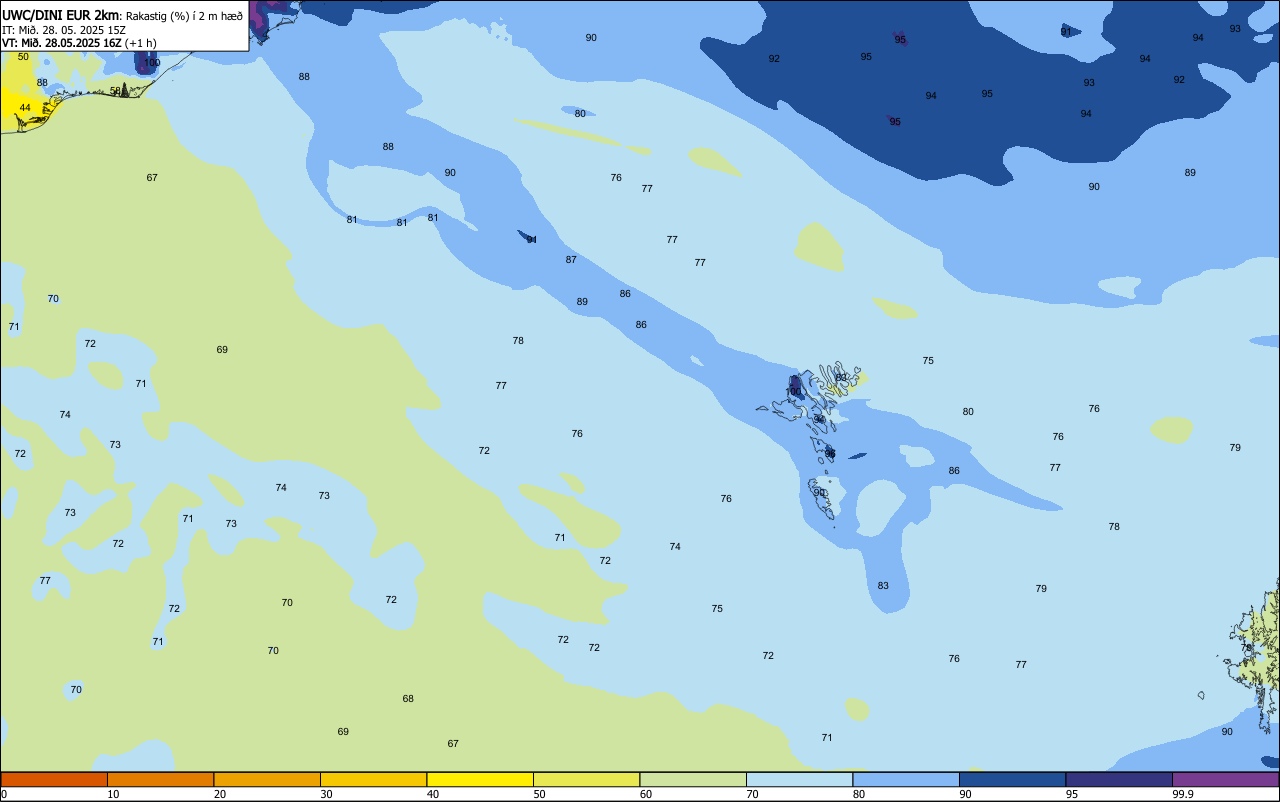
Task: Click the 30–40 golden legend swatch
Action: coord(373,779)
